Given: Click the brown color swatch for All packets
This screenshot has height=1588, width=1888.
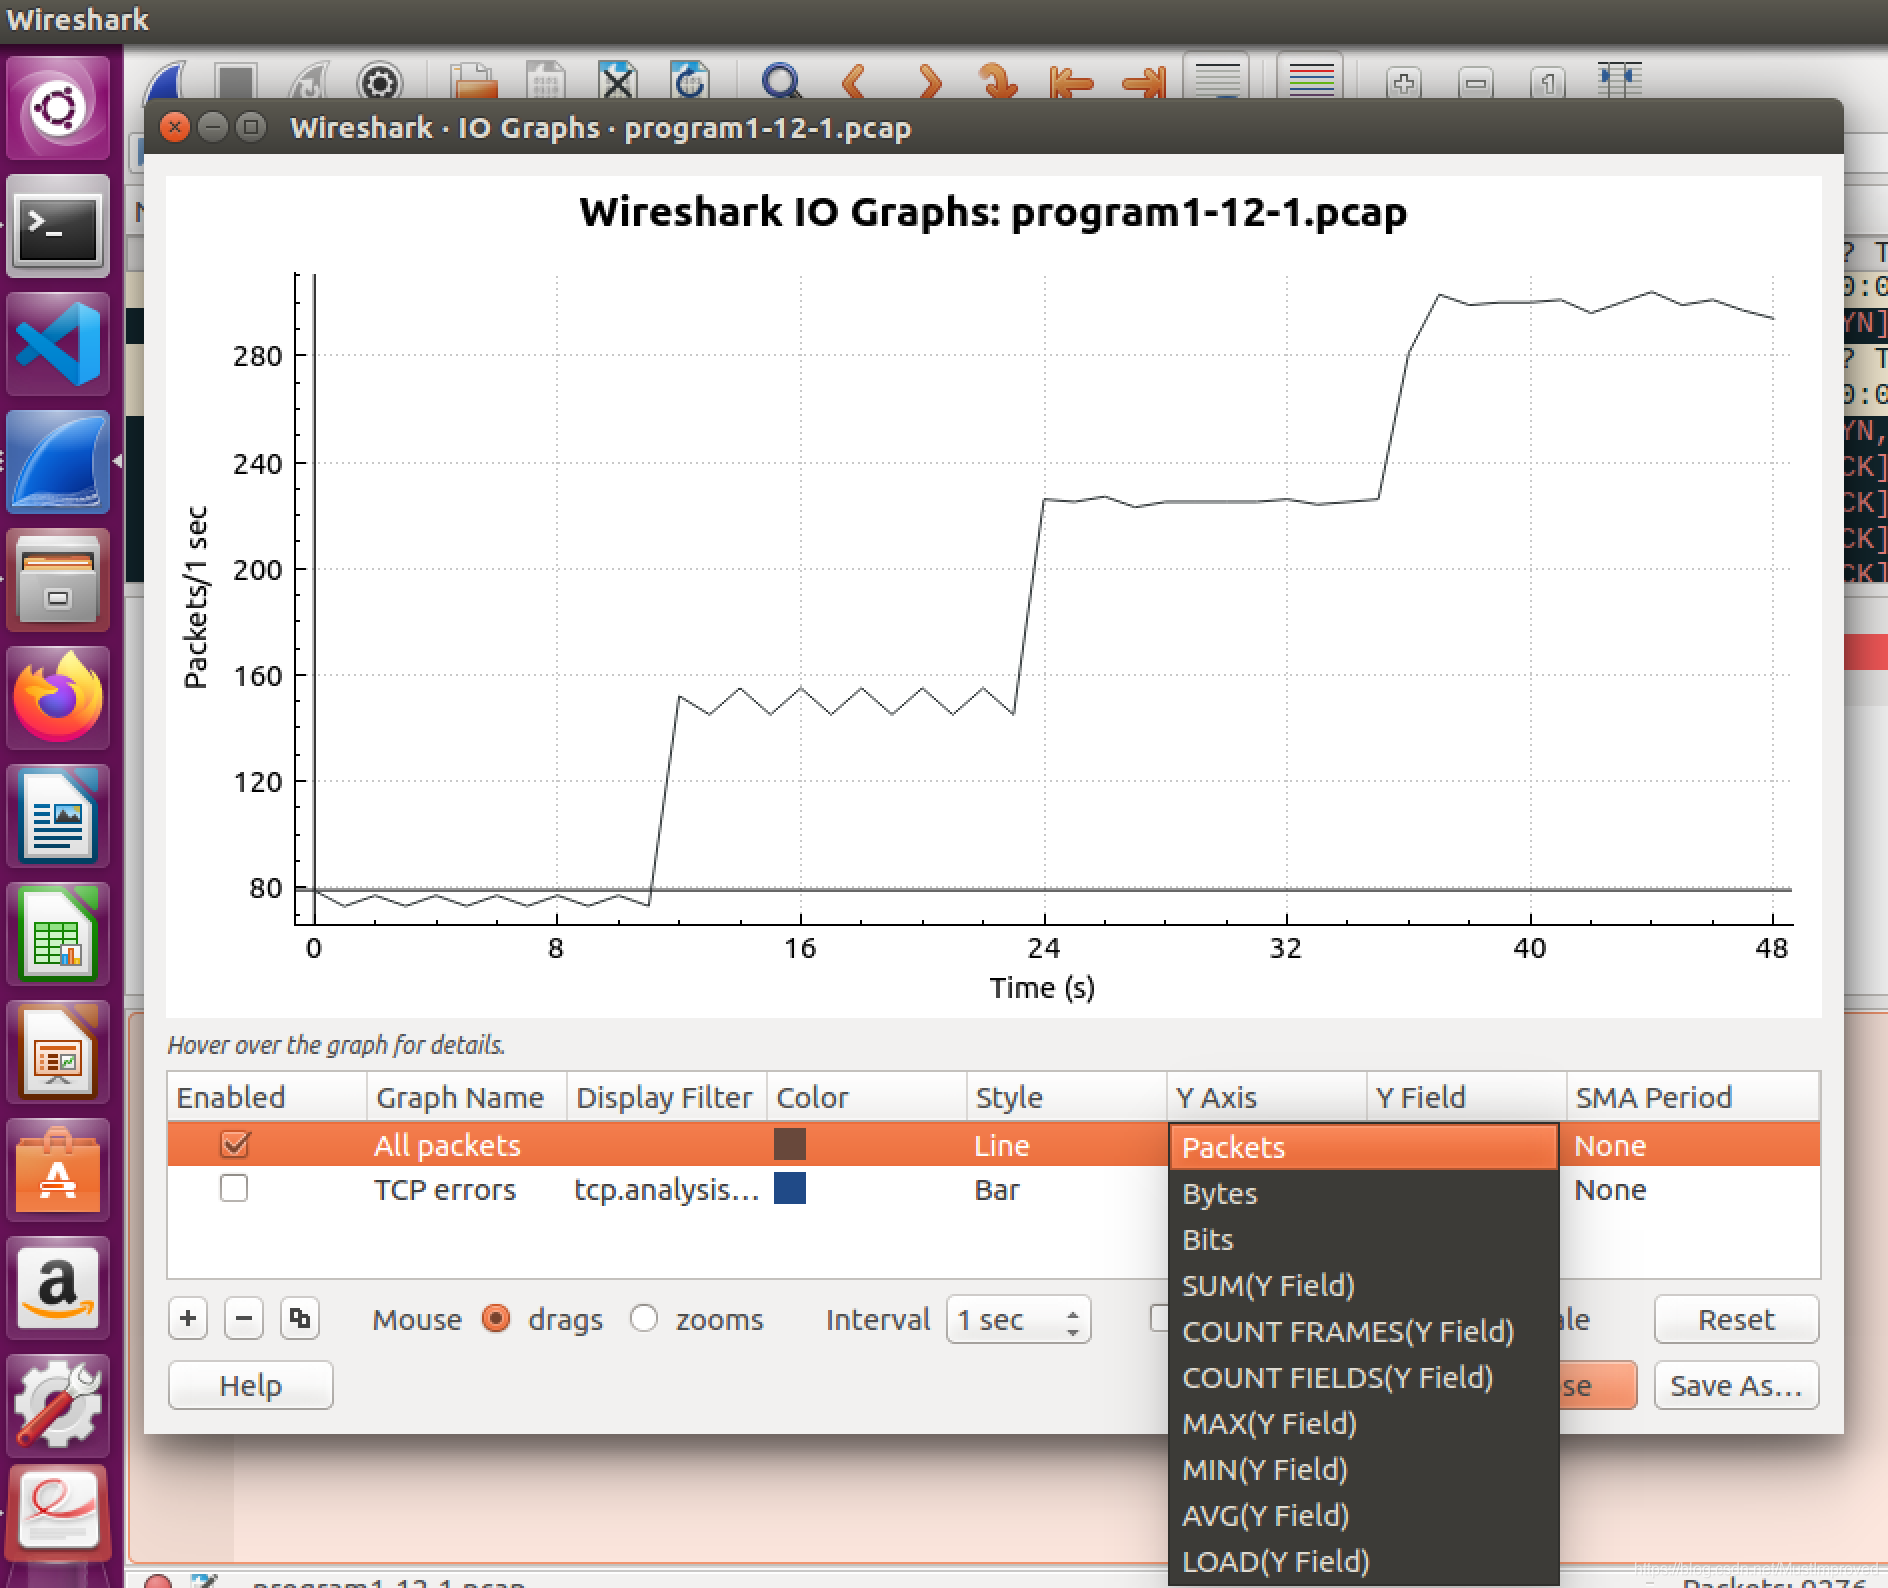Looking at the screenshot, I should point(790,1144).
